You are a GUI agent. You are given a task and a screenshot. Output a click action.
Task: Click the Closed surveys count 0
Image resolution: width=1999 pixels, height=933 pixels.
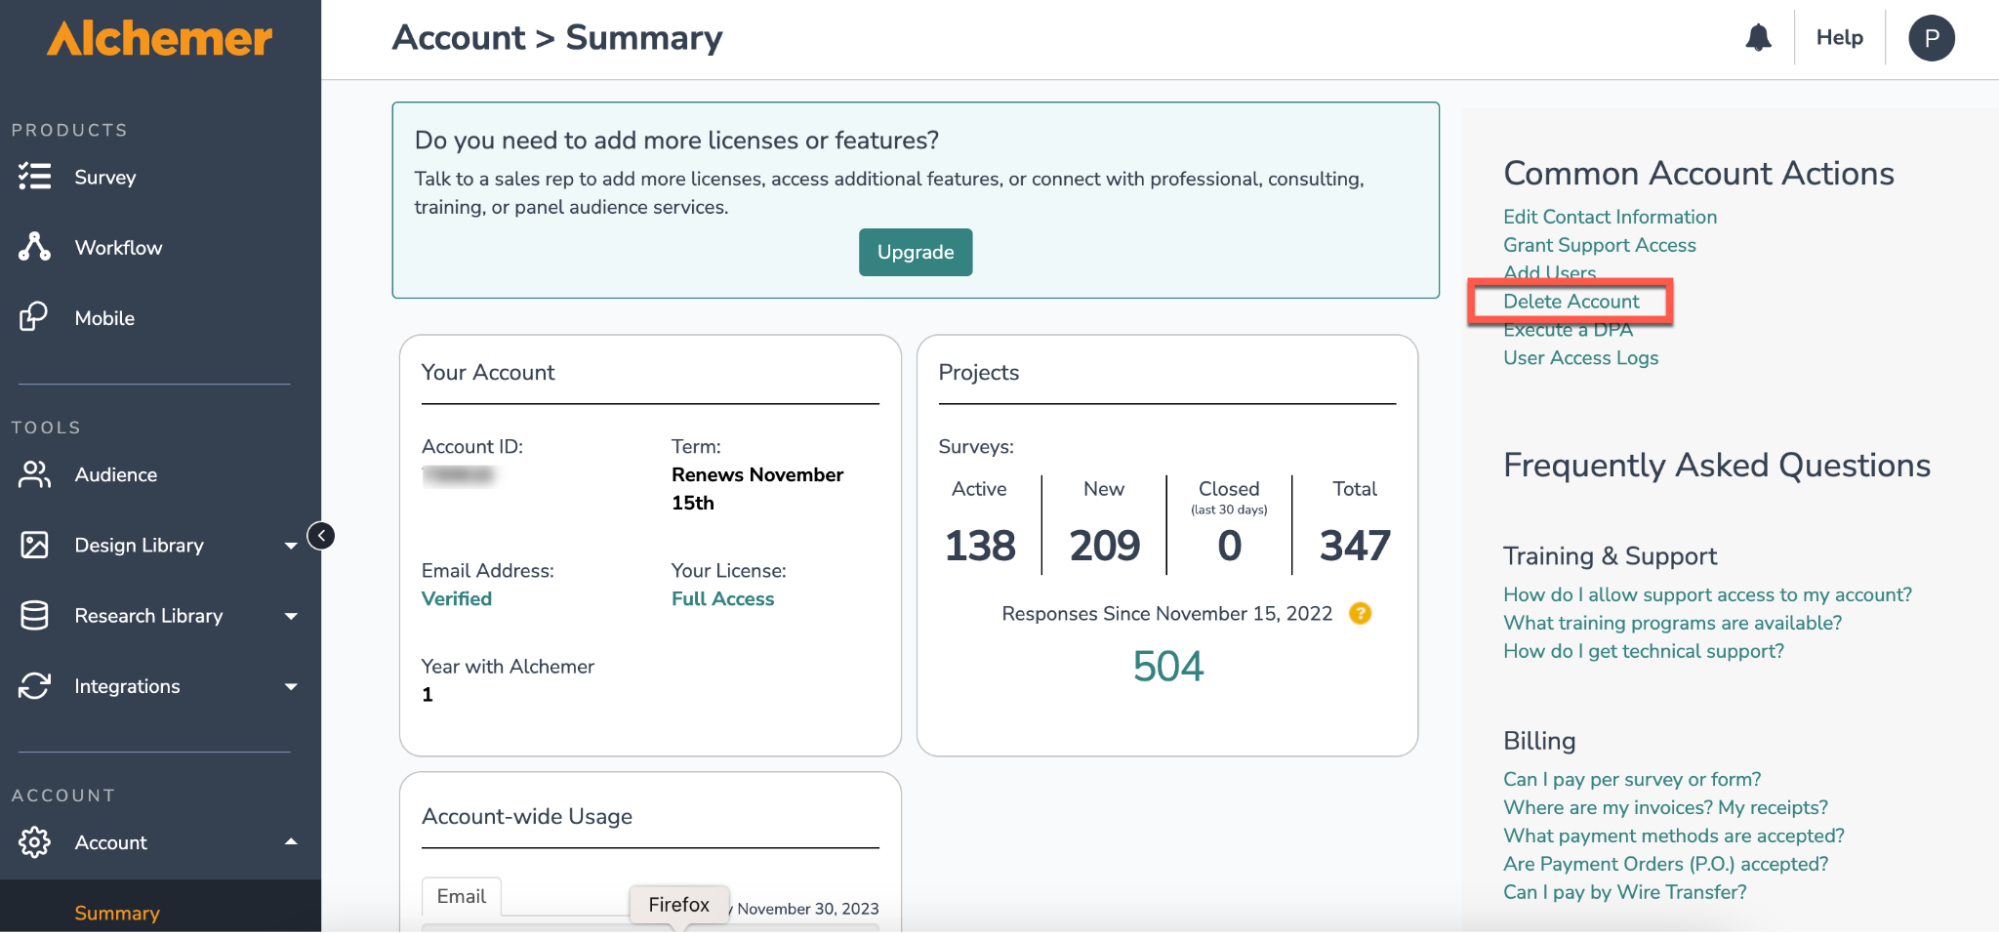tap(1229, 546)
